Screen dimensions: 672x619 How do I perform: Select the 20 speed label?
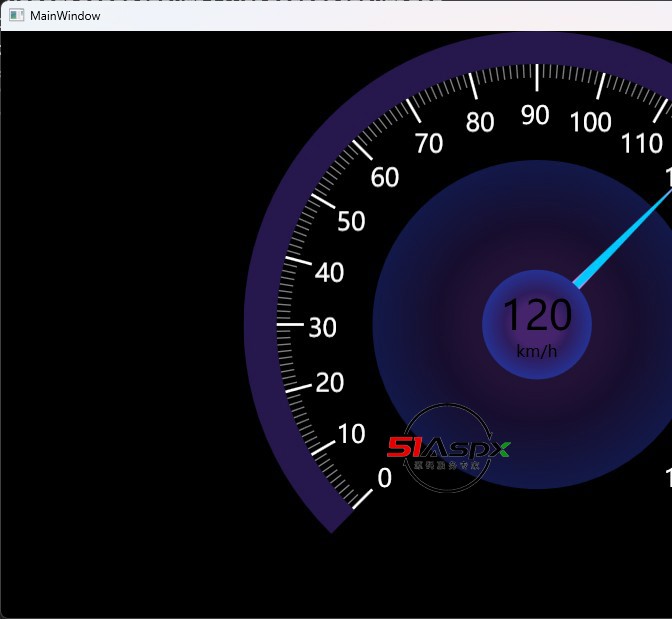[x=329, y=383]
